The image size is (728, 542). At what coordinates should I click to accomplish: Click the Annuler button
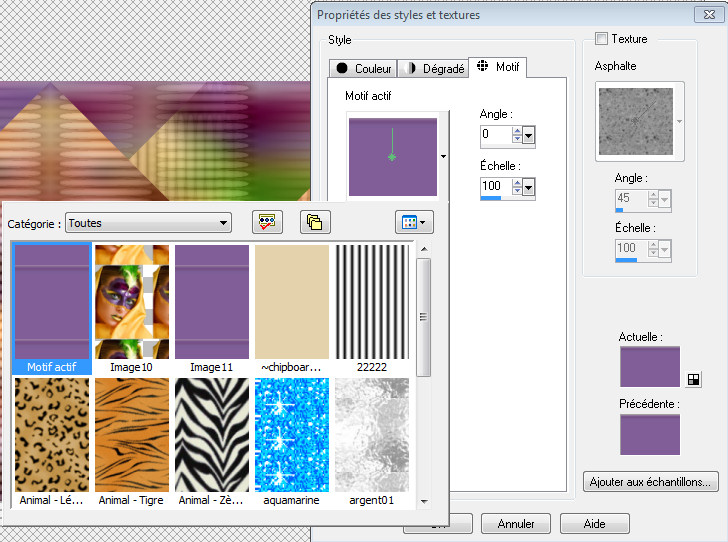515,523
